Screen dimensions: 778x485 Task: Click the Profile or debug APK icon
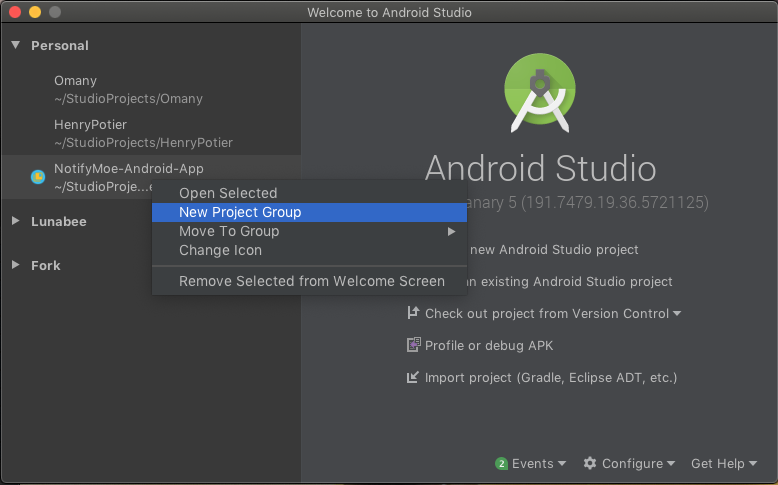(x=413, y=345)
